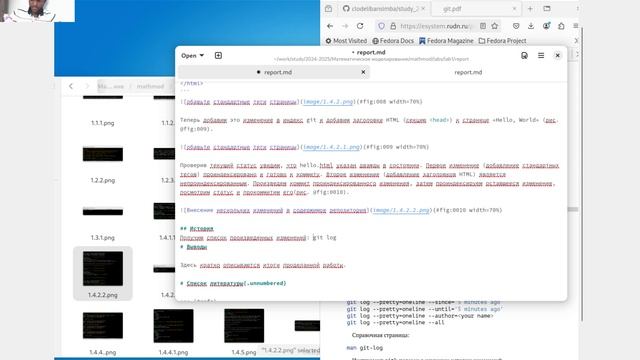640x360 pixels.
Task: Open the Firefox application menu
Action: click(576, 26)
